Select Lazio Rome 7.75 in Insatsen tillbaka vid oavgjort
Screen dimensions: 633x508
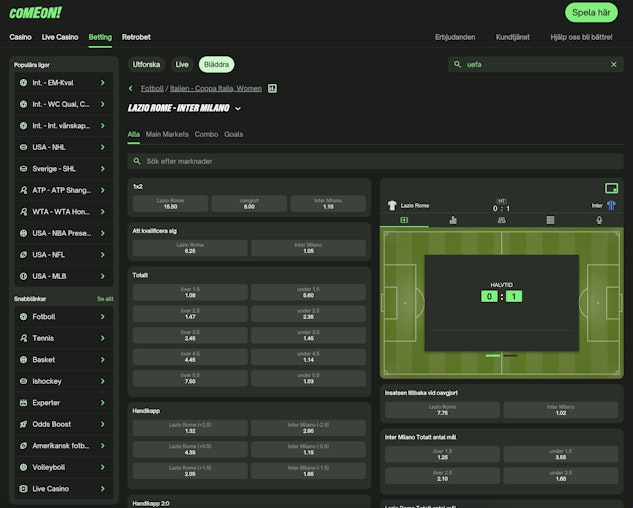(442, 410)
